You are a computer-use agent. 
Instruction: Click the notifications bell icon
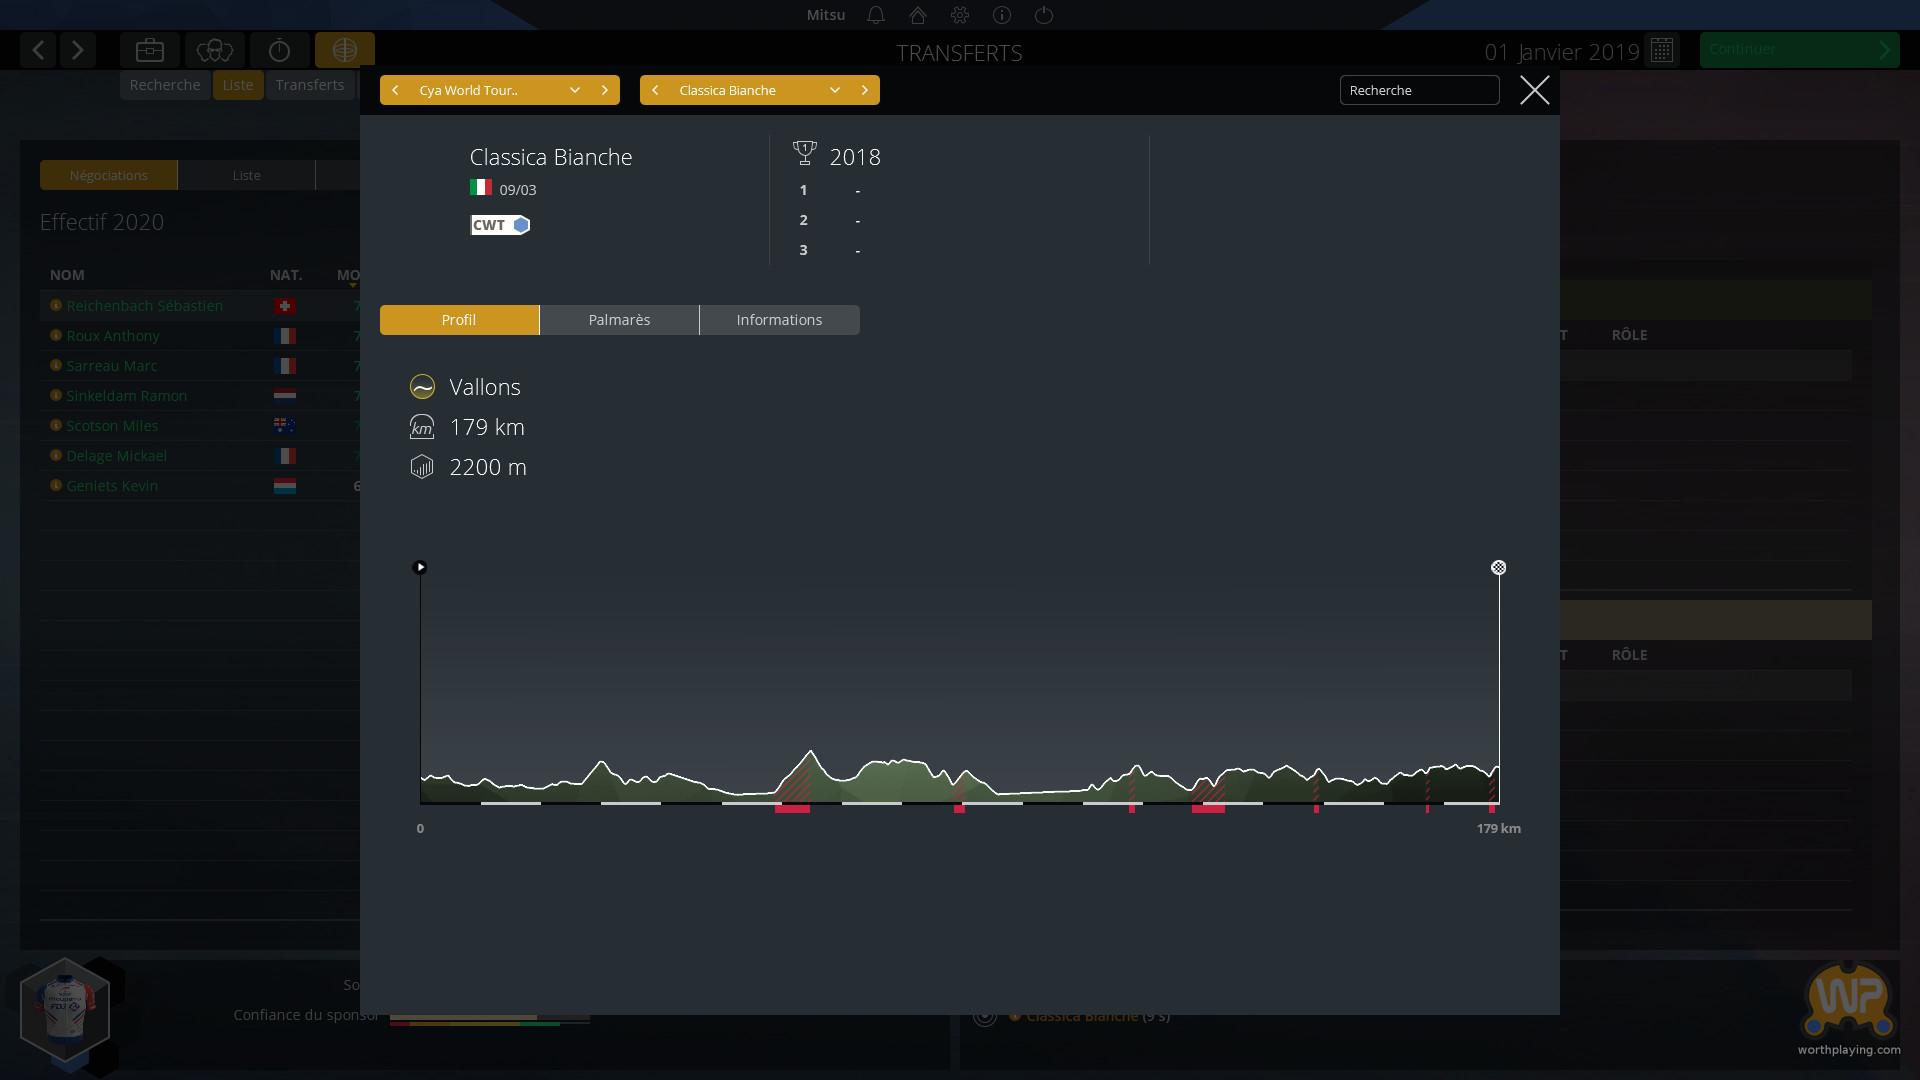876,15
